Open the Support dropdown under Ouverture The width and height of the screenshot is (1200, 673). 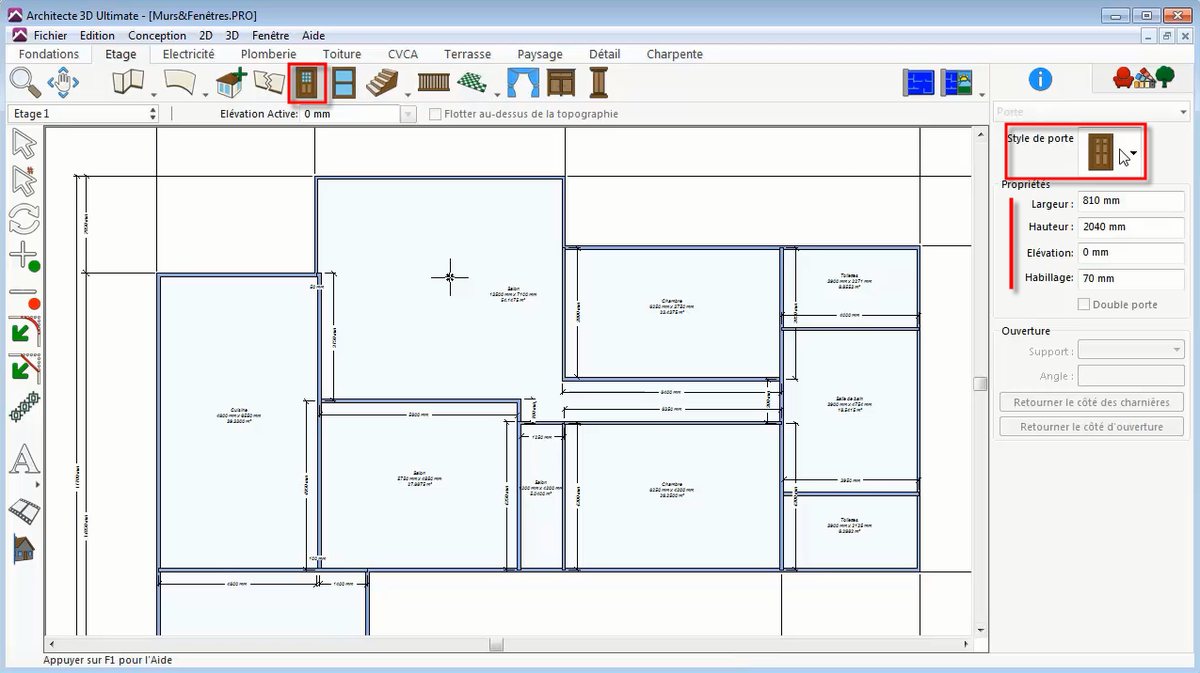coord(1130,351)
